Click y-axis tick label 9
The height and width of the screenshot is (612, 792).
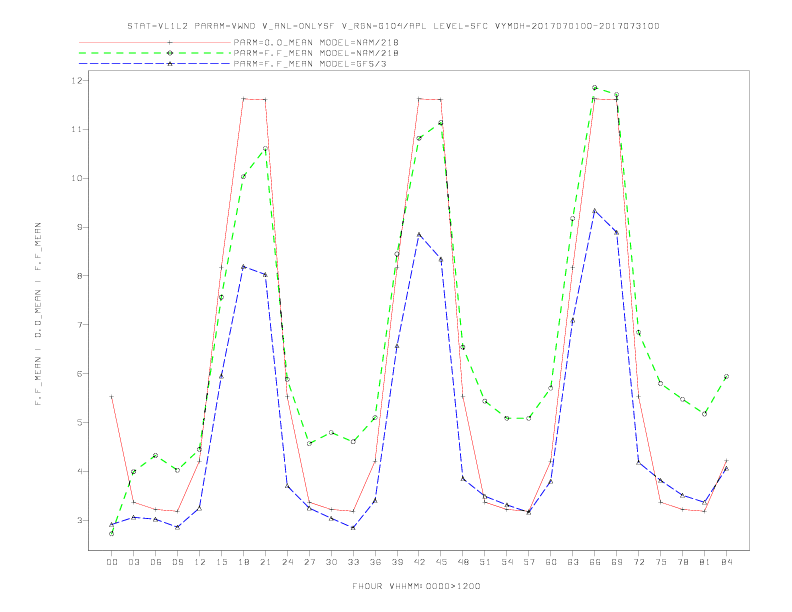pyautogui.click(x=80, y=227)
